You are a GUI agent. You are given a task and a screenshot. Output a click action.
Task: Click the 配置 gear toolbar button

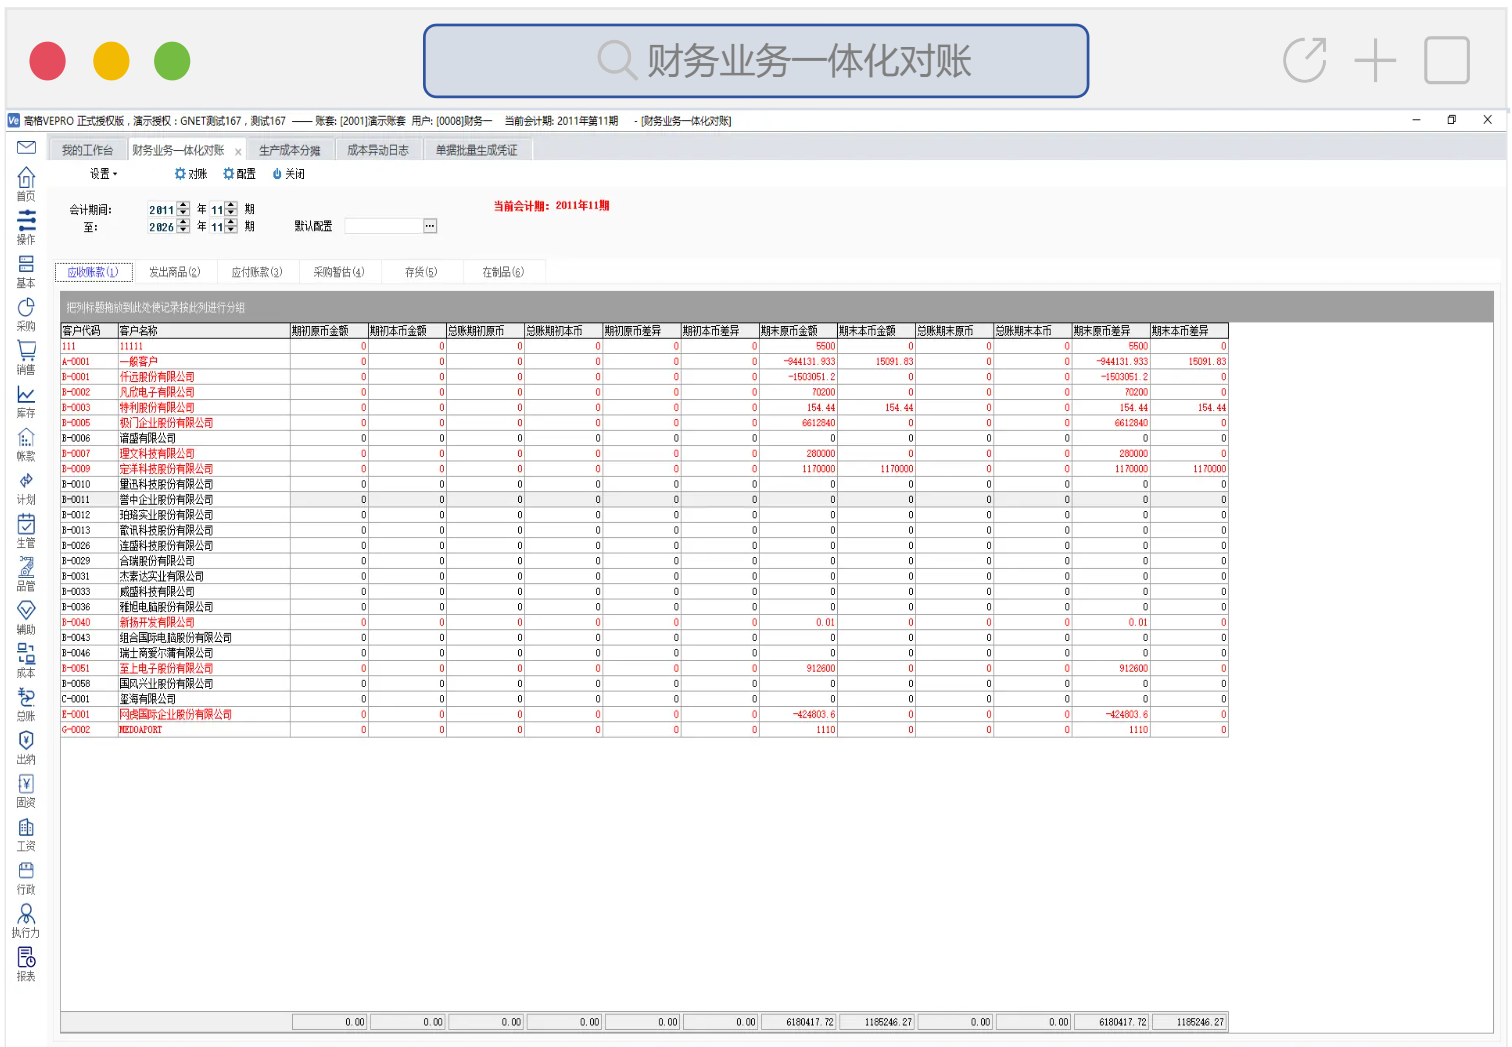[x=239, y=174]
